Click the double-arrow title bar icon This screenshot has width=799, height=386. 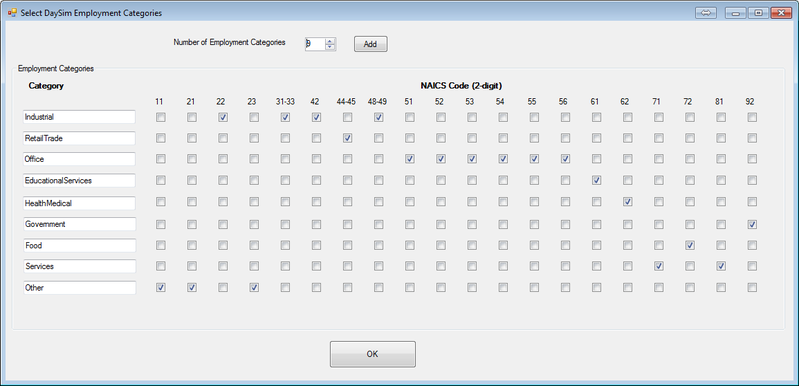(x=706, y=13)
